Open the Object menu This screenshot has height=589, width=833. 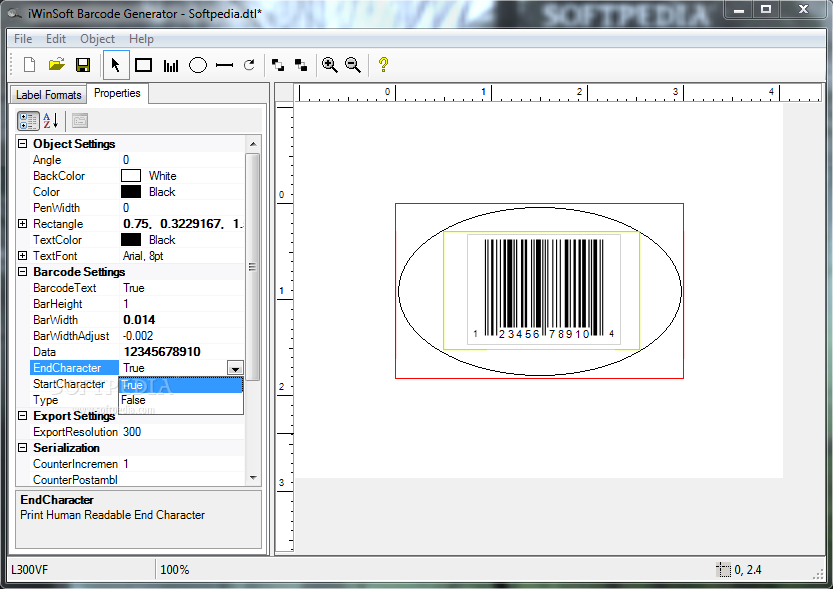97,39
